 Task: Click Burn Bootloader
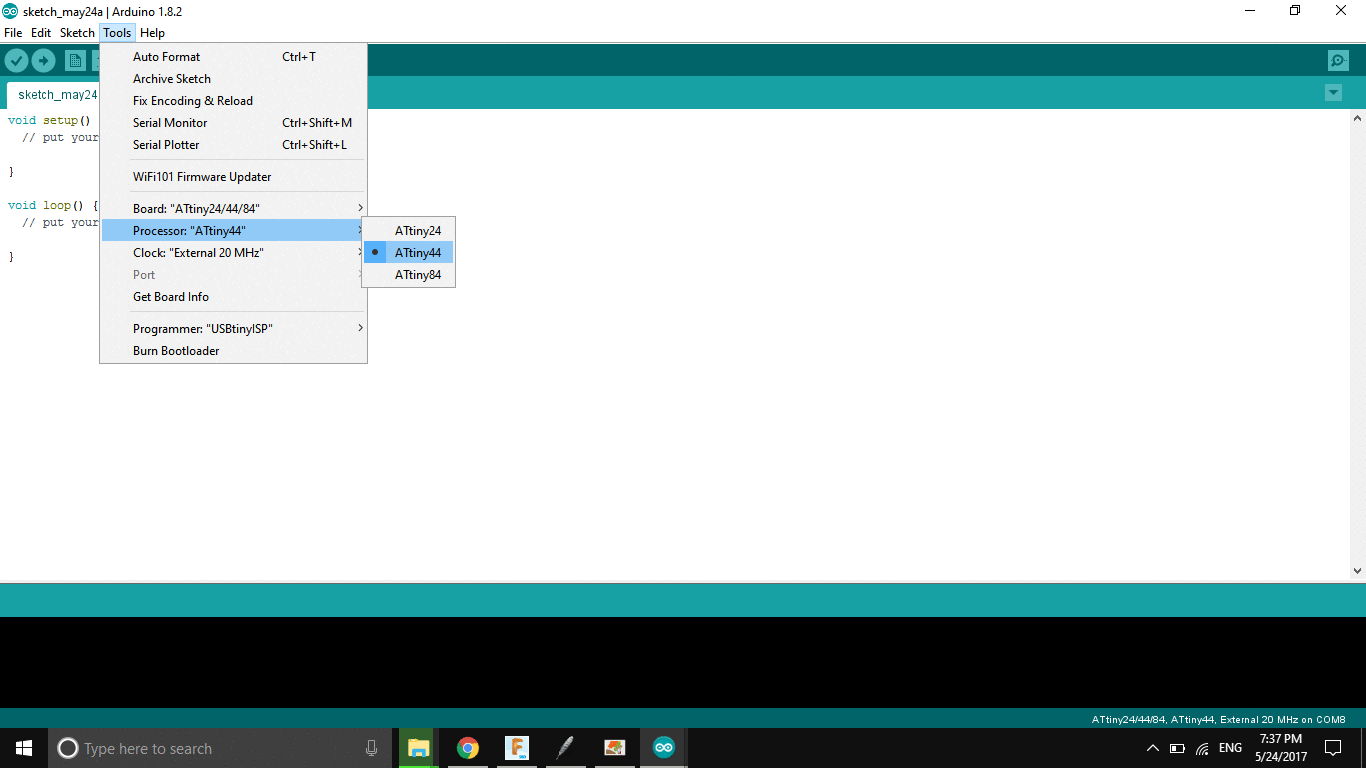pos(234,351)
